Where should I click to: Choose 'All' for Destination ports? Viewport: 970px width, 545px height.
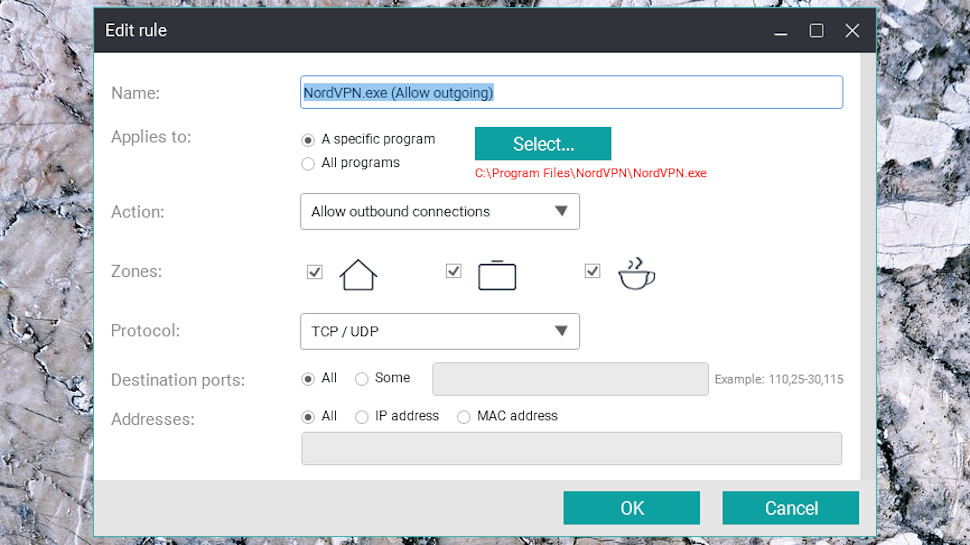pyautogui.click(x=308, y=379)
